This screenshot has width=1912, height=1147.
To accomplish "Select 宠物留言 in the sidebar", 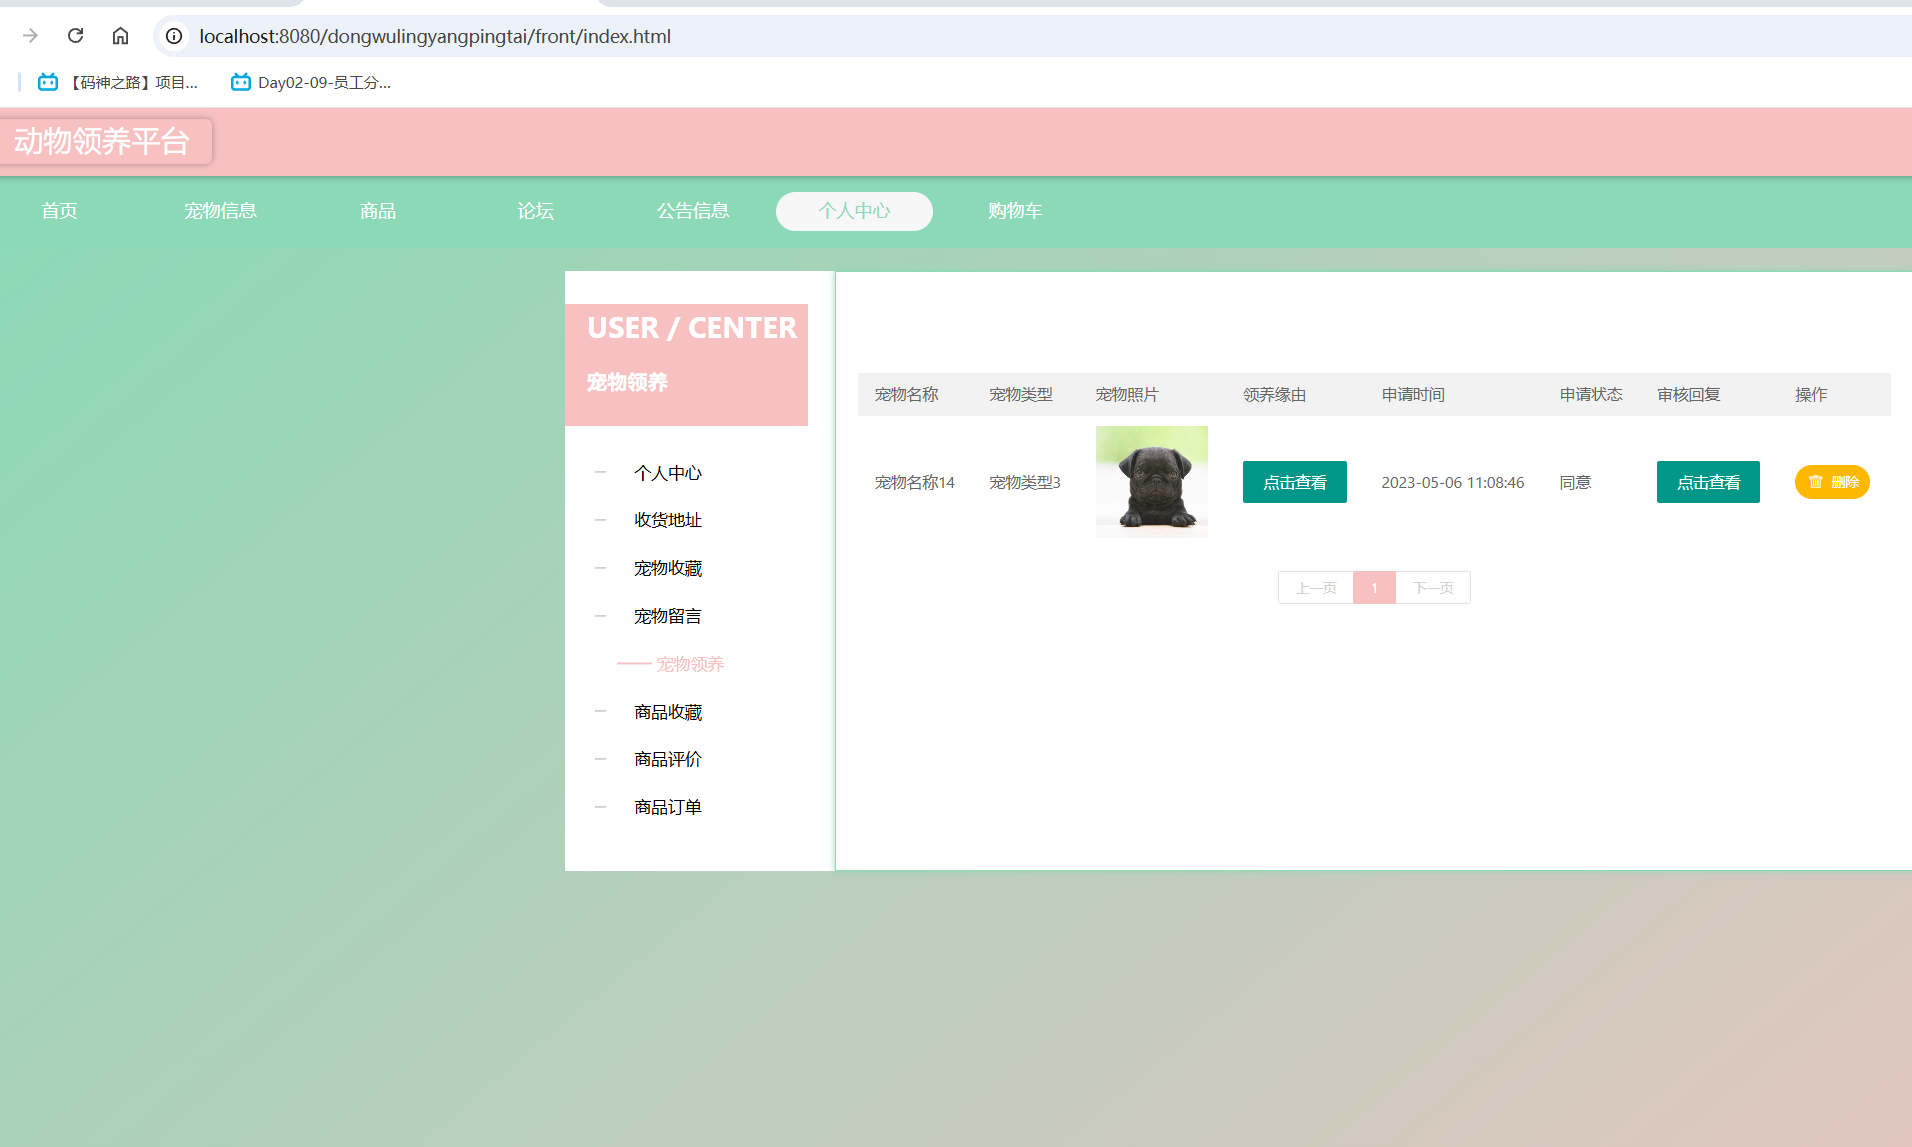I will [668, 616].
